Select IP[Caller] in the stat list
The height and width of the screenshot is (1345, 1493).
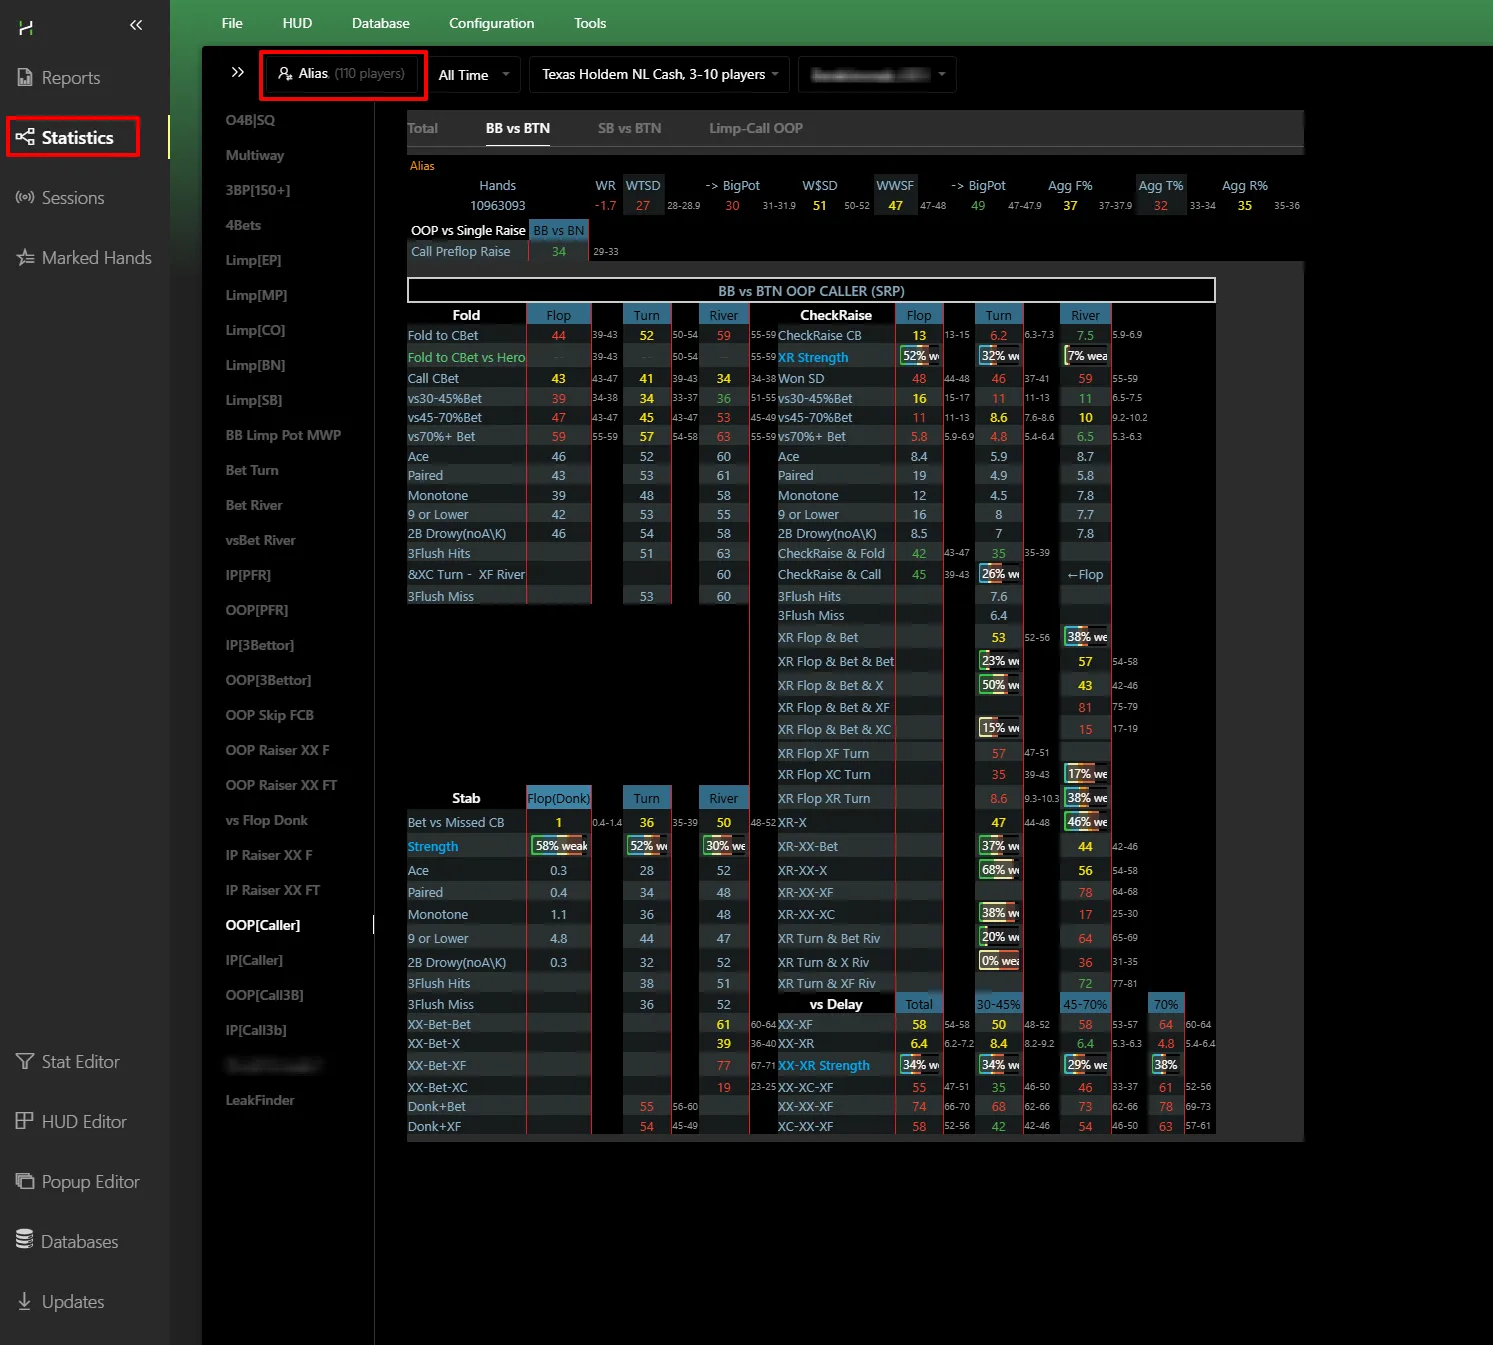tap(254, 960)
